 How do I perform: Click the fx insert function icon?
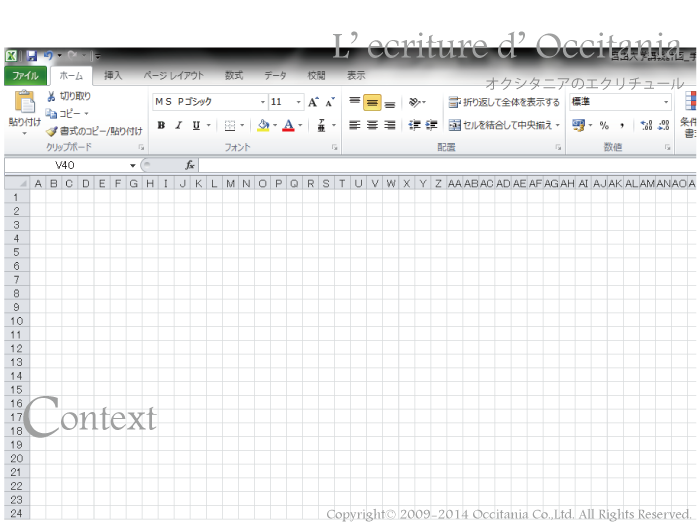(x=190, y=165)
